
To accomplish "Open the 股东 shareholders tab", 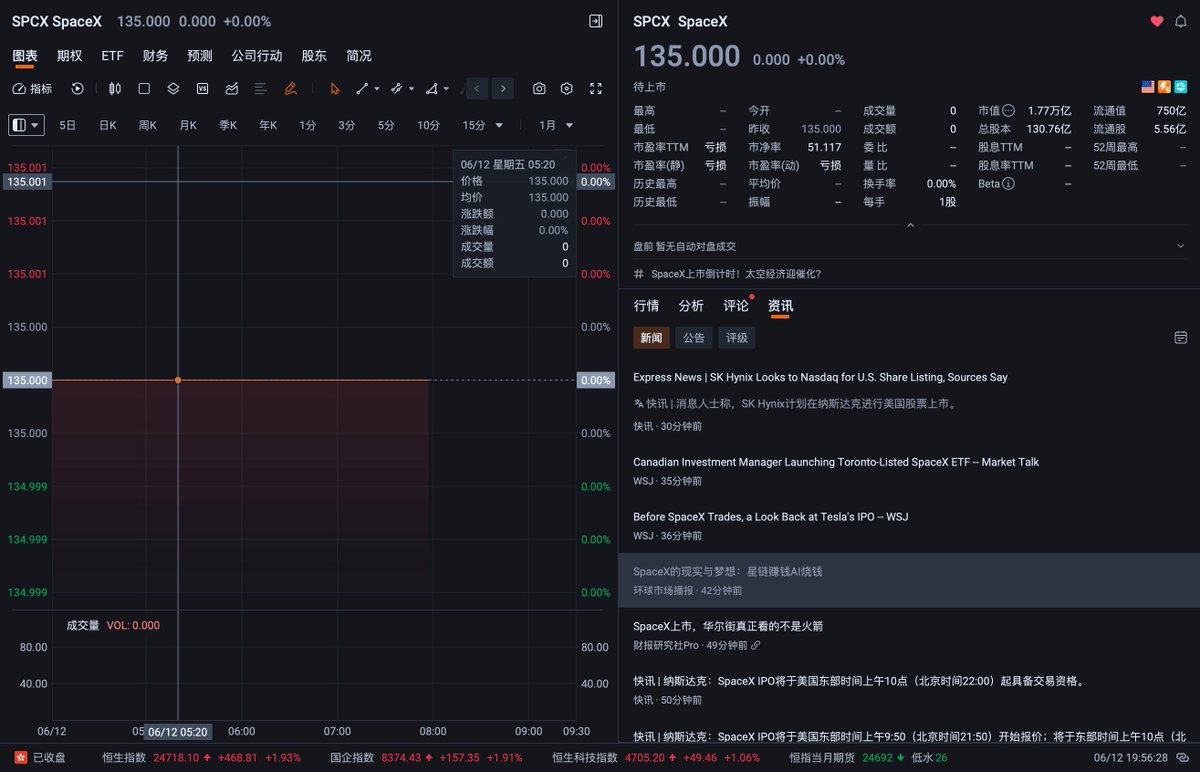I will coord(314,56).
